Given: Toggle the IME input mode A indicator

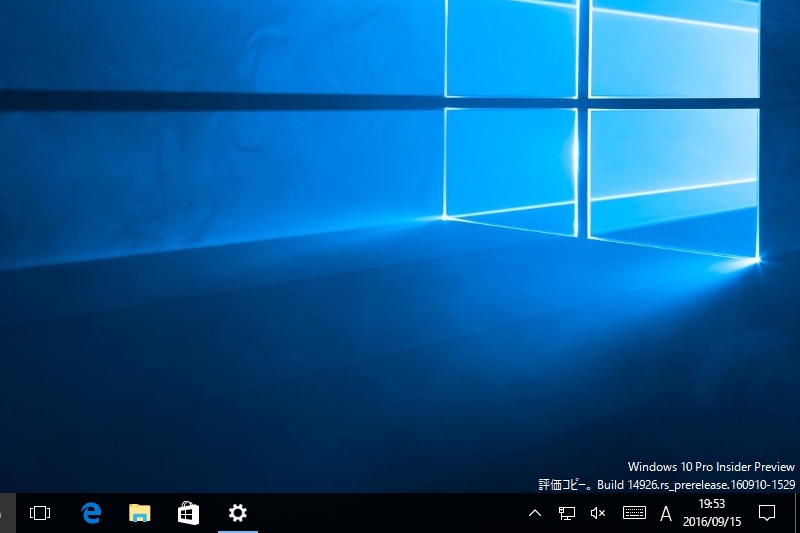Looking at the screenshot, I should click(665, 513).
